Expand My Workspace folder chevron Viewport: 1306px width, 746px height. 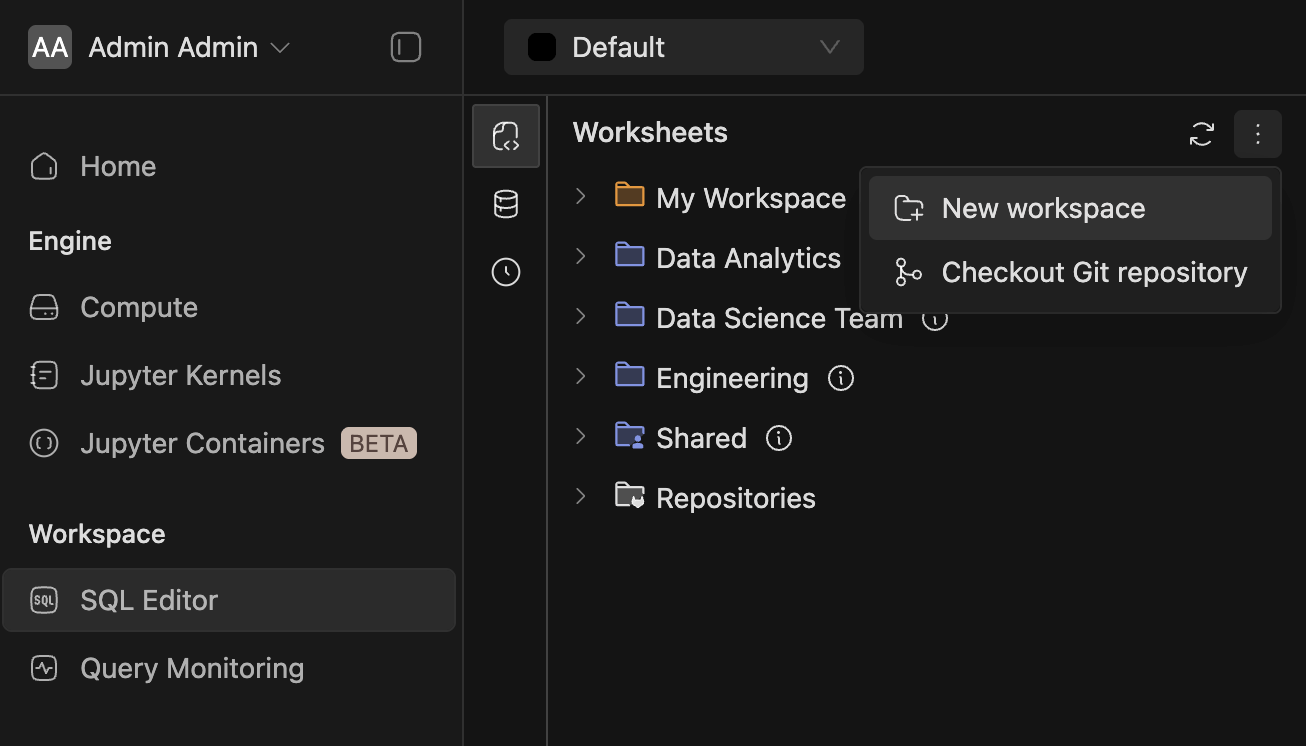(x=581, y=196)
